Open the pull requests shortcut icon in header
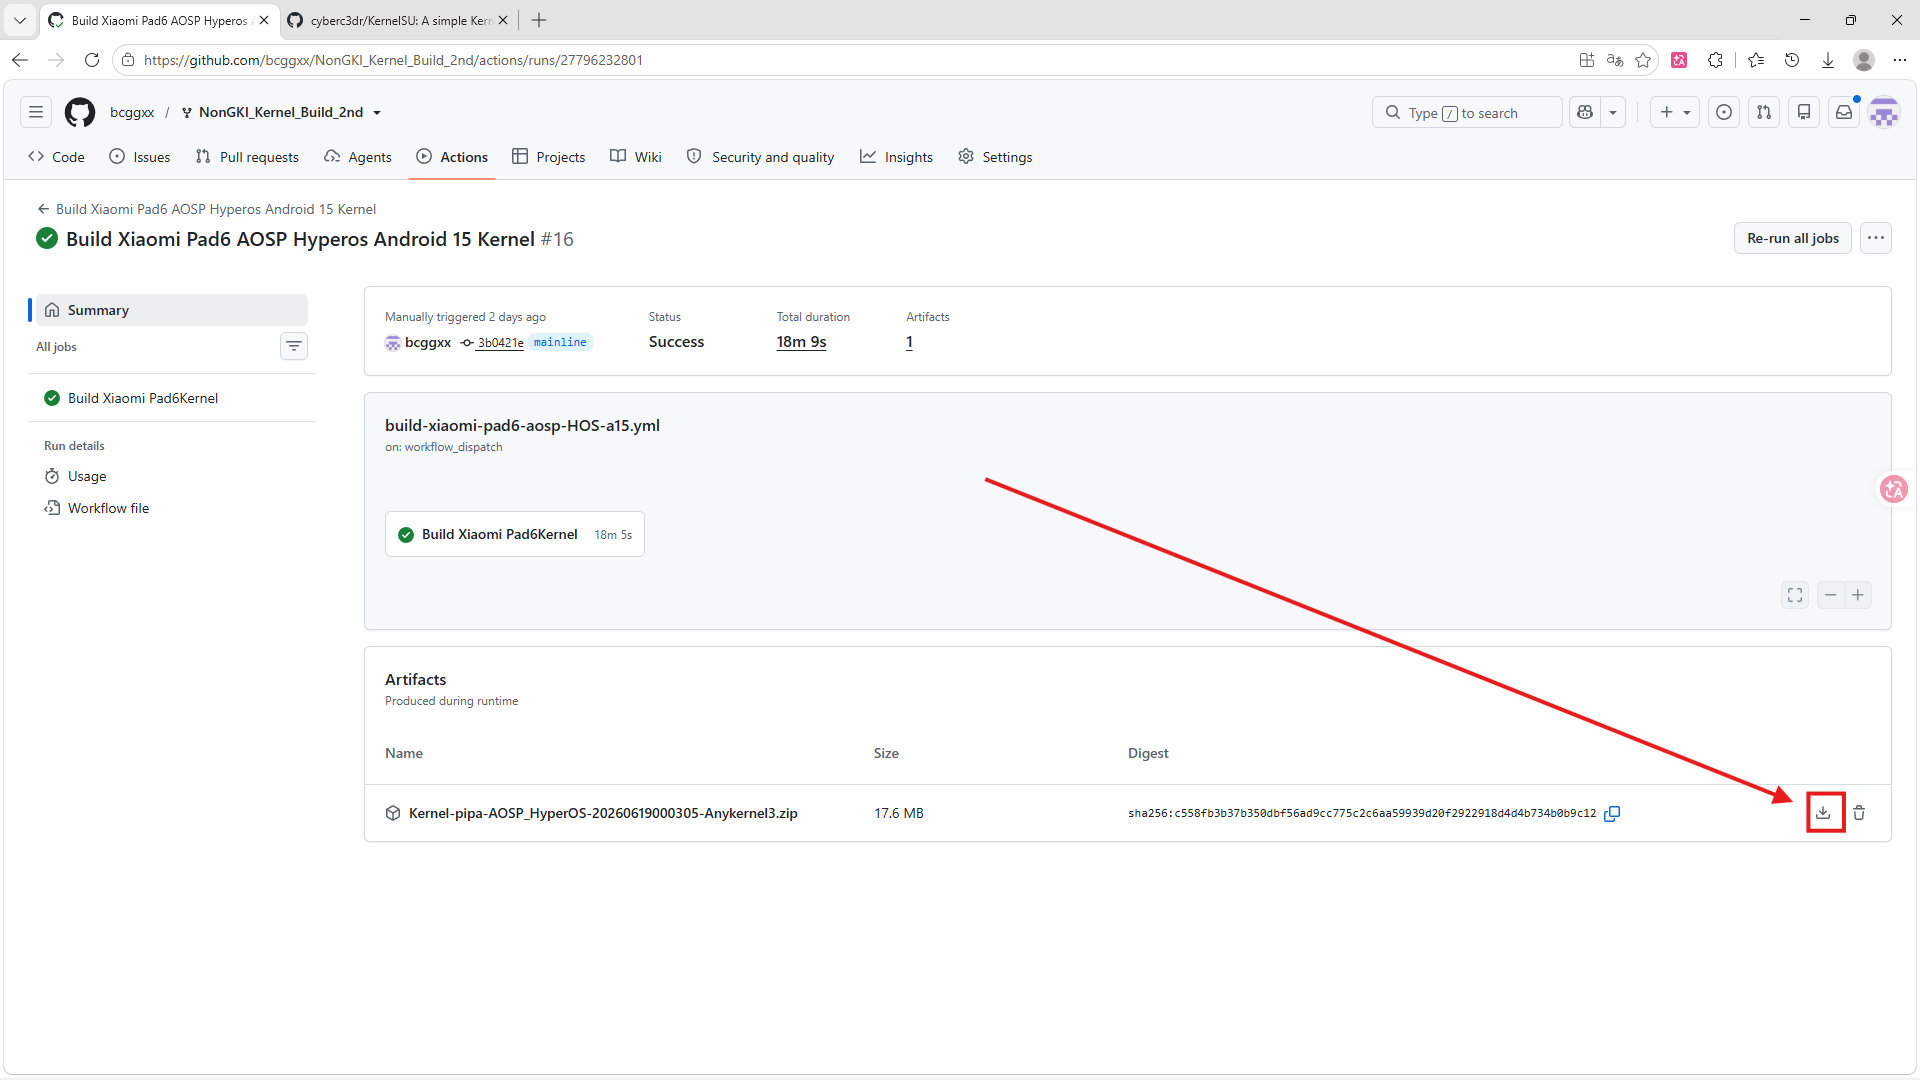 coord(1764,113)
